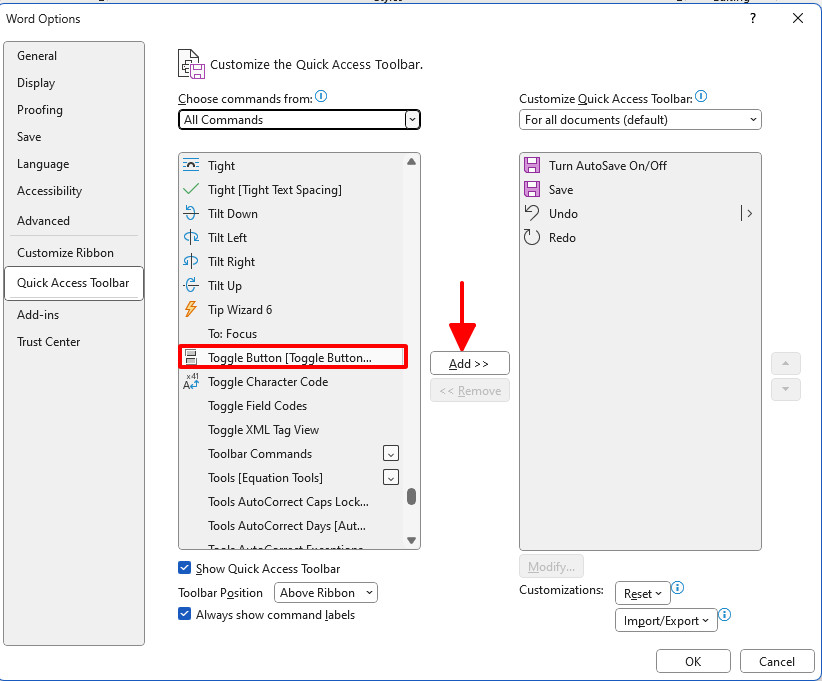Select the Tilt Up icon

(x=191, y=285)
